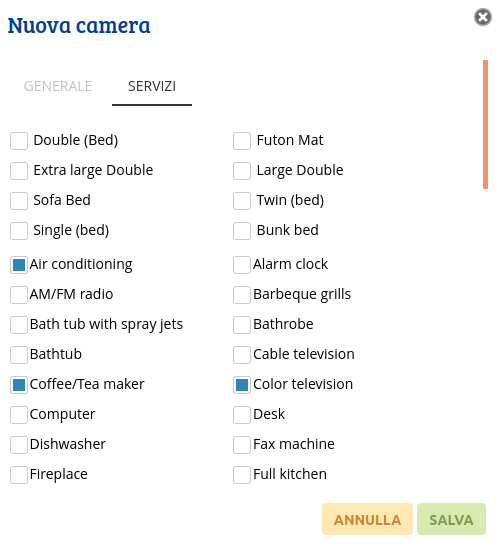This screenshot has height=547, width=497.
Task: Check the Futon Mat option
Action: click(242, 141)
